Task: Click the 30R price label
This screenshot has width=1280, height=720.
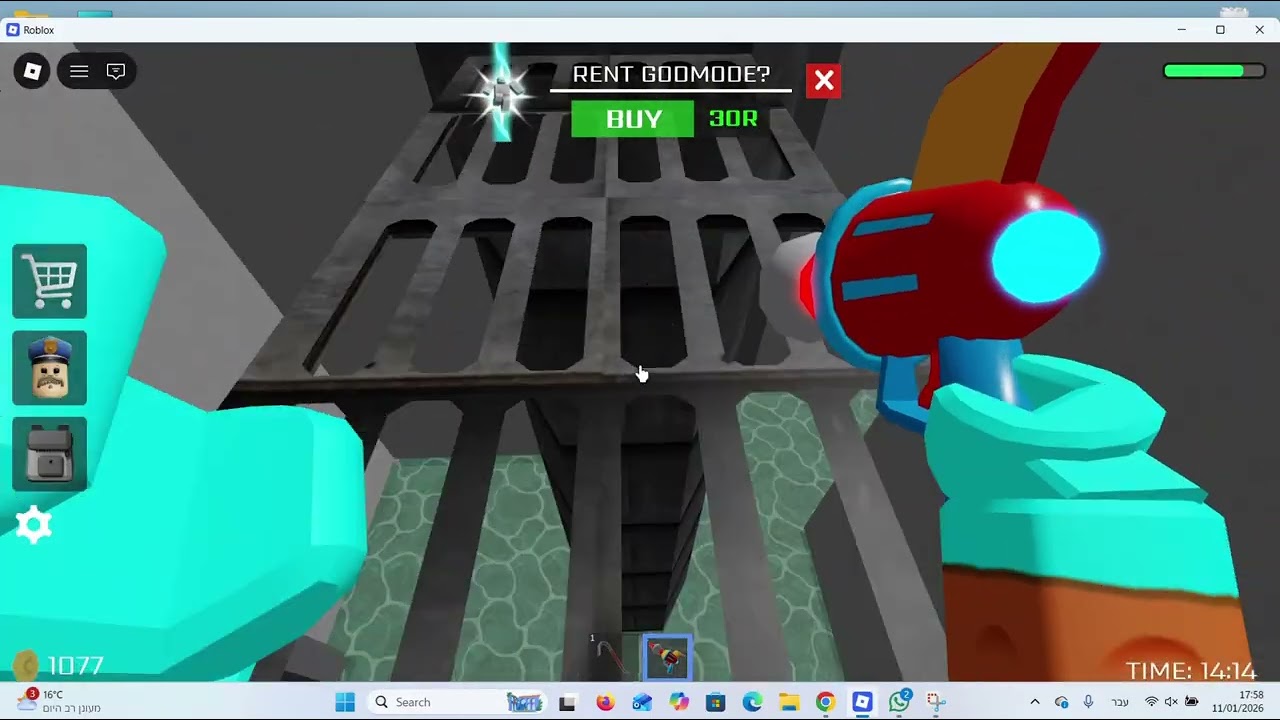Action: [x=733, y=119]
